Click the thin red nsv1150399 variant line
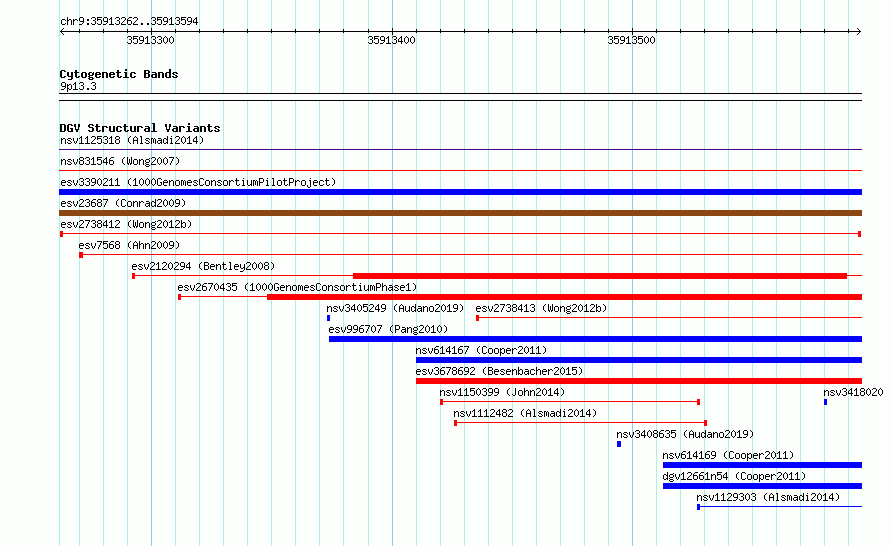 click(x=570, y=402)
